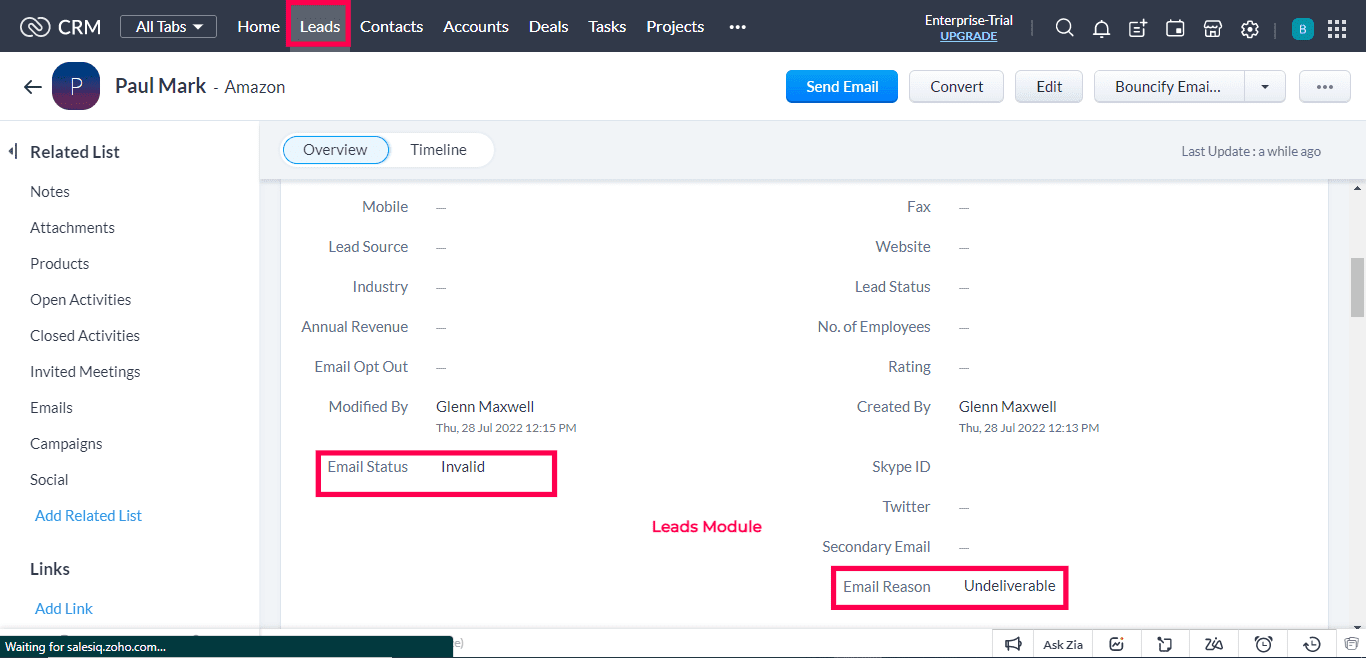Image resolution: width=1366 pixels, height=658 pixels.
Task: Expand the All Tabs dropdown
Action: 168,27
